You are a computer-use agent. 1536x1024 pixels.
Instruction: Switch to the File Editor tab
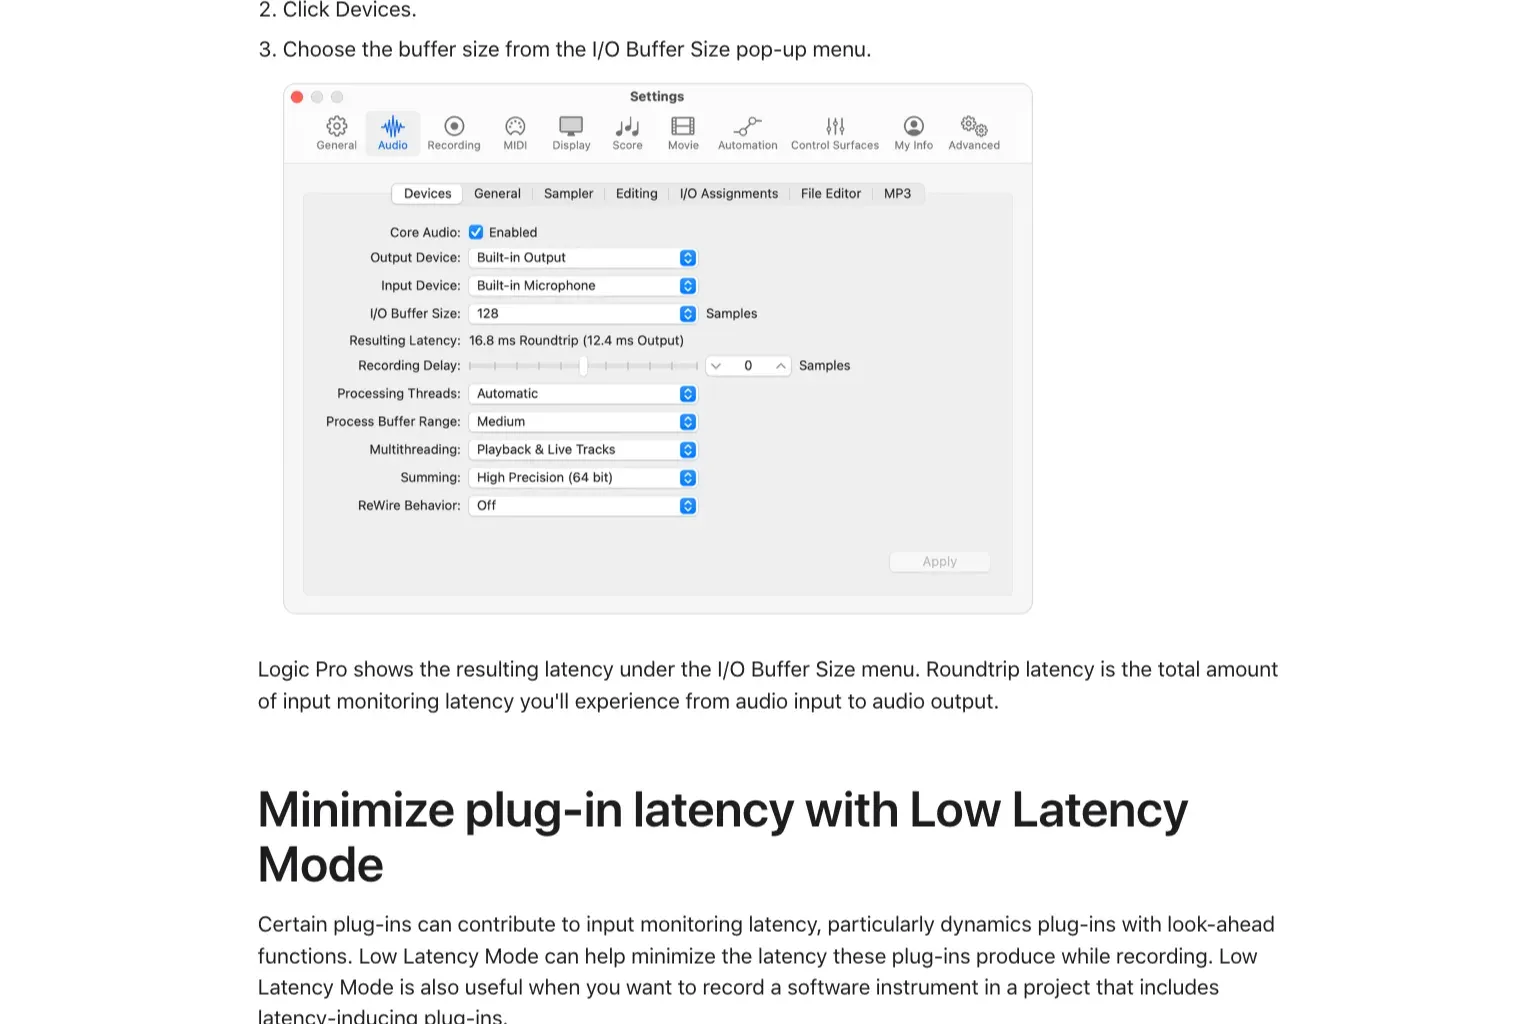(x=830, y=194)
